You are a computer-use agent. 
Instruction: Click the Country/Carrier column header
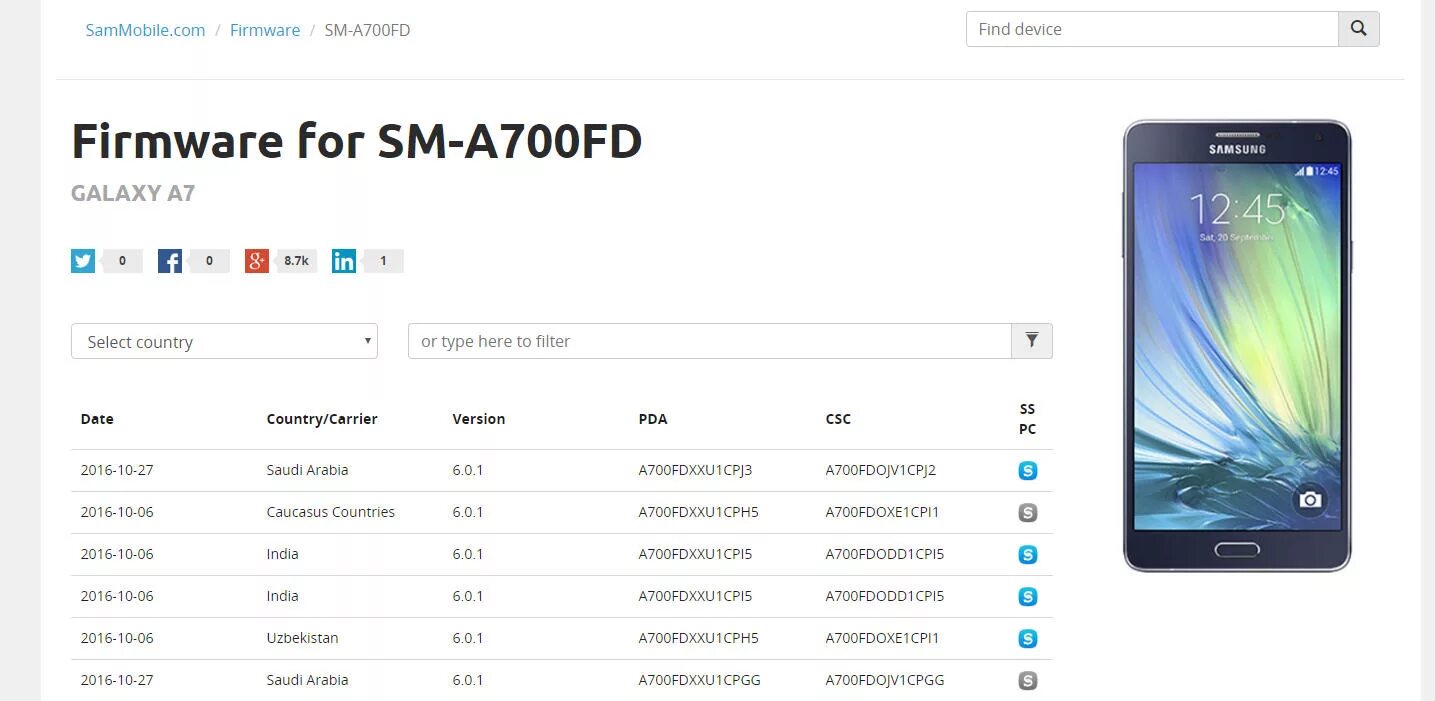[x=322, y=419]
